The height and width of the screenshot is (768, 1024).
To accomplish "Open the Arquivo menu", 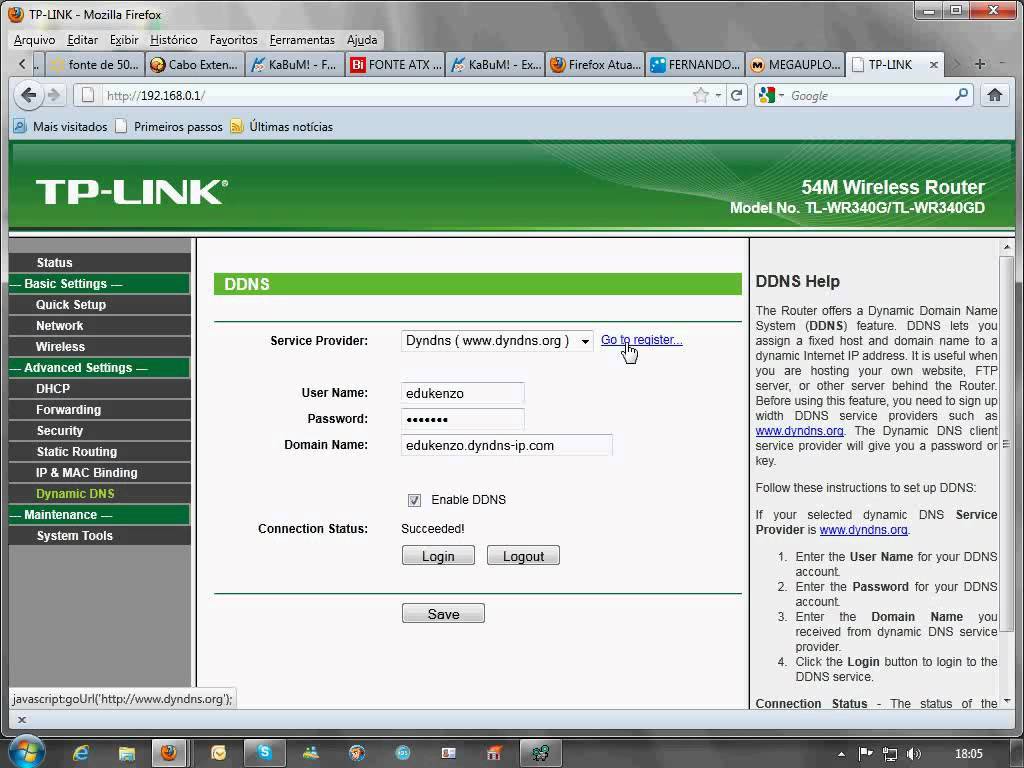I will [35, 40].
